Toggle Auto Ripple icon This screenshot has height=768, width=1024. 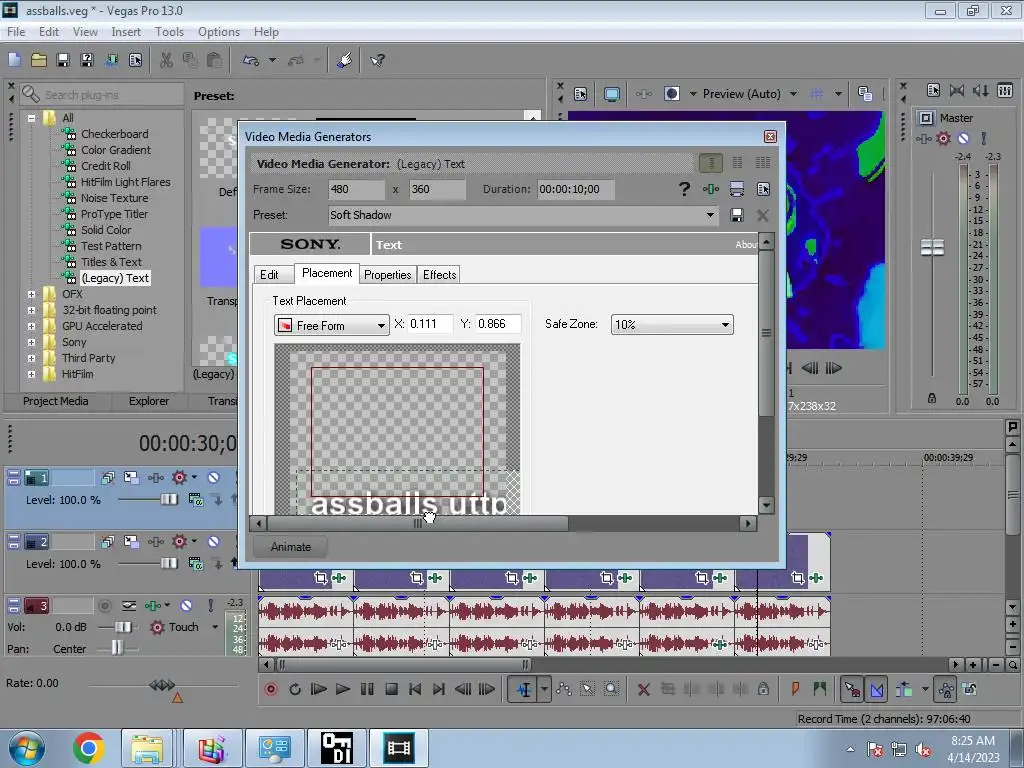(x=904, y=690)
